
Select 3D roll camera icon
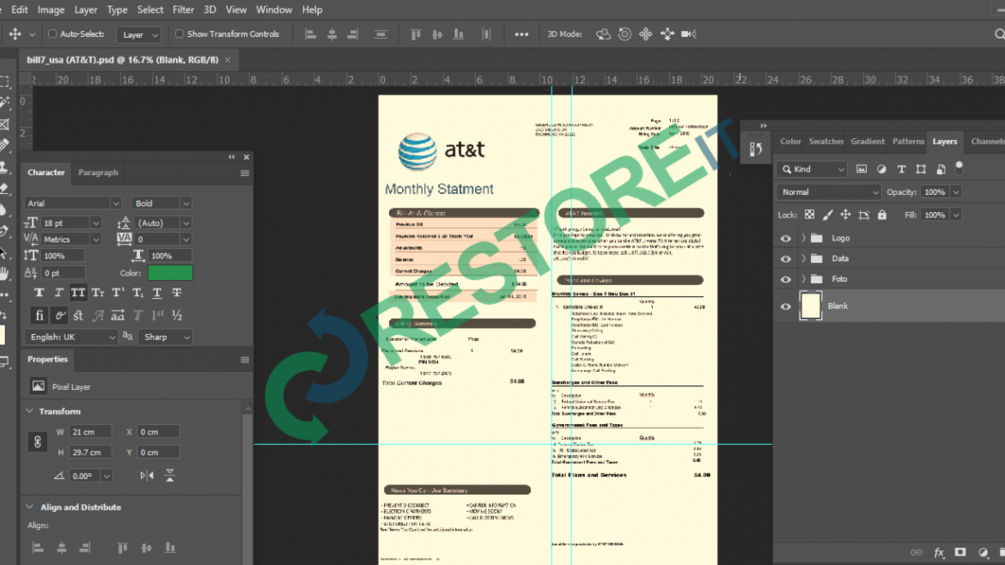pos(625,34)
